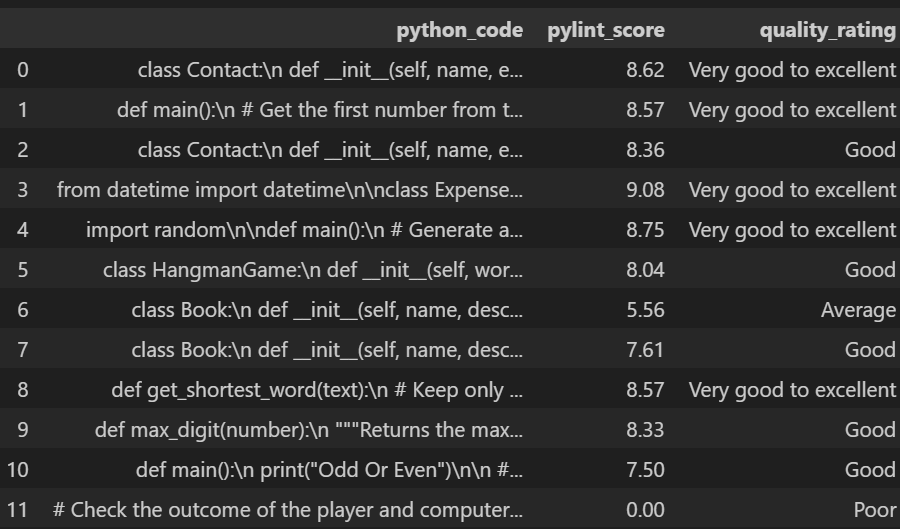Click the python_code column header
The width and height of the screenshot is (900, 529).
coord(459,30)
